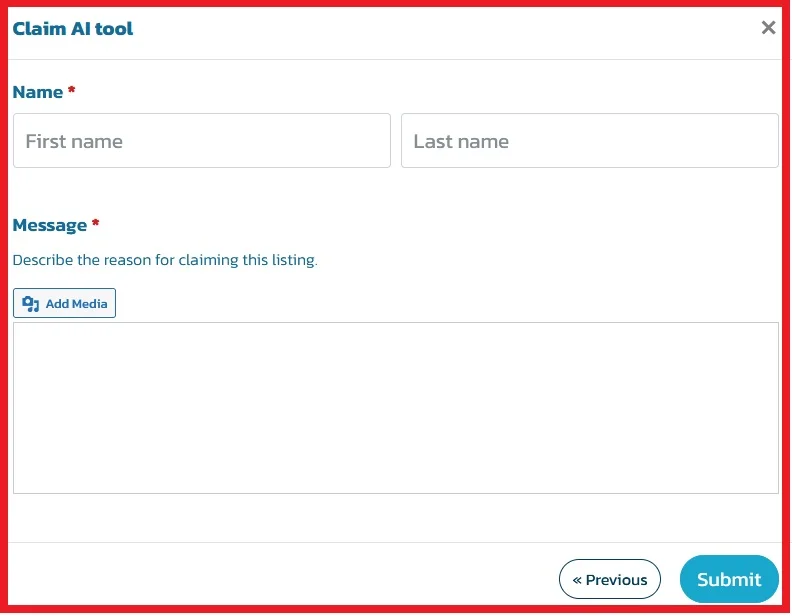The width and height of the screenshot is (792, 616).
Task: Place cursor on 'Last name' placeholder text
Action: (x=461, y=142)
